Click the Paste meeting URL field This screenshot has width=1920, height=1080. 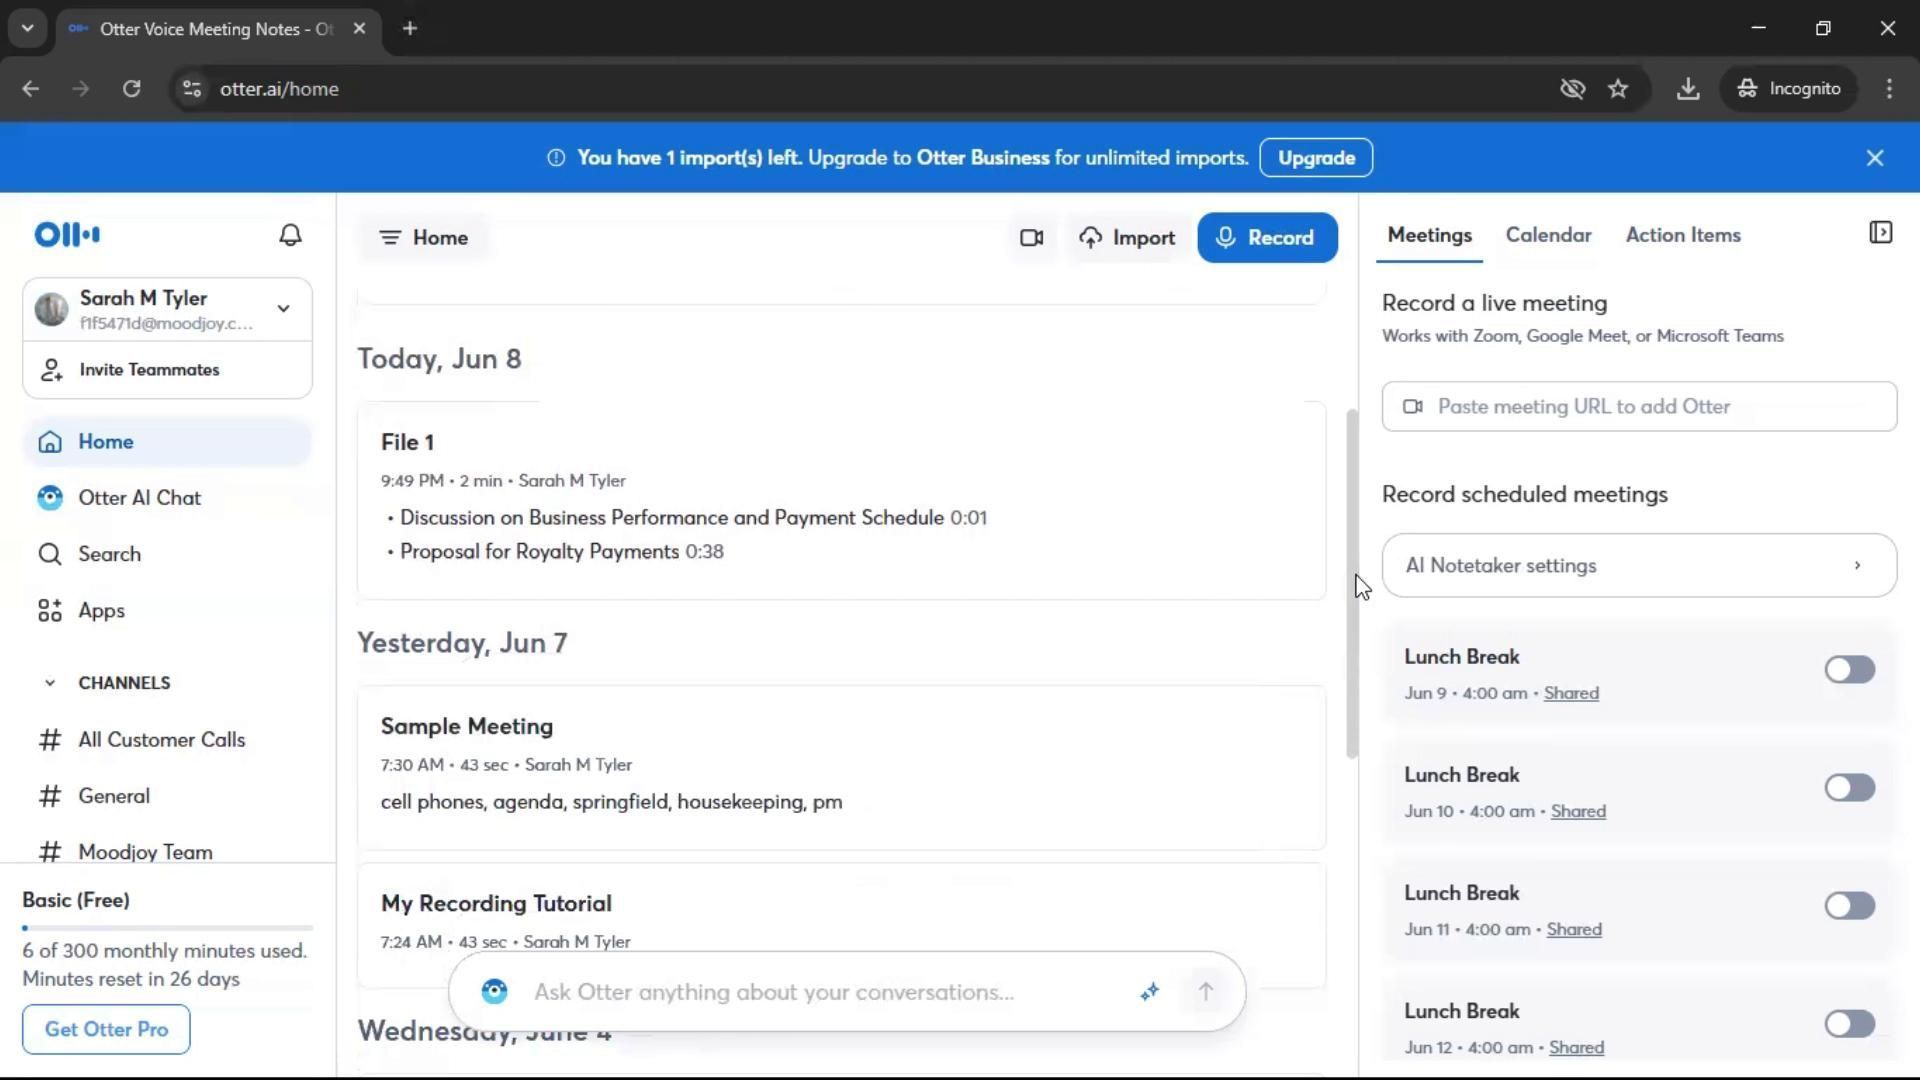[x=1638, y=407]
